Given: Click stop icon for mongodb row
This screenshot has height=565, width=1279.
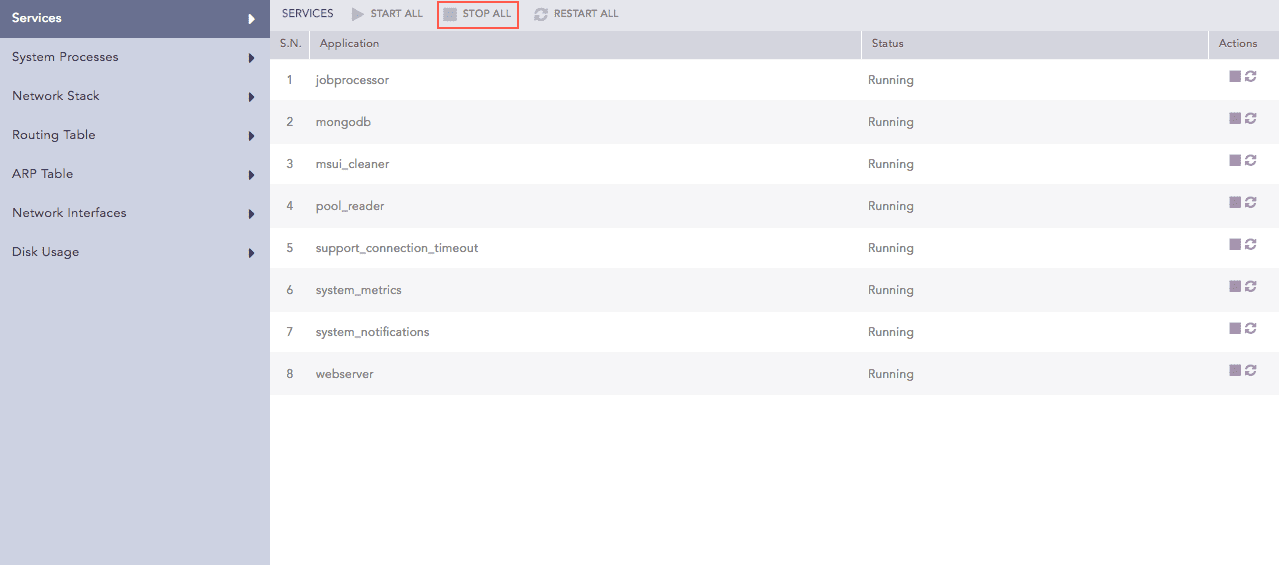Looking at the screenshot, I should tap(1235, 119).
